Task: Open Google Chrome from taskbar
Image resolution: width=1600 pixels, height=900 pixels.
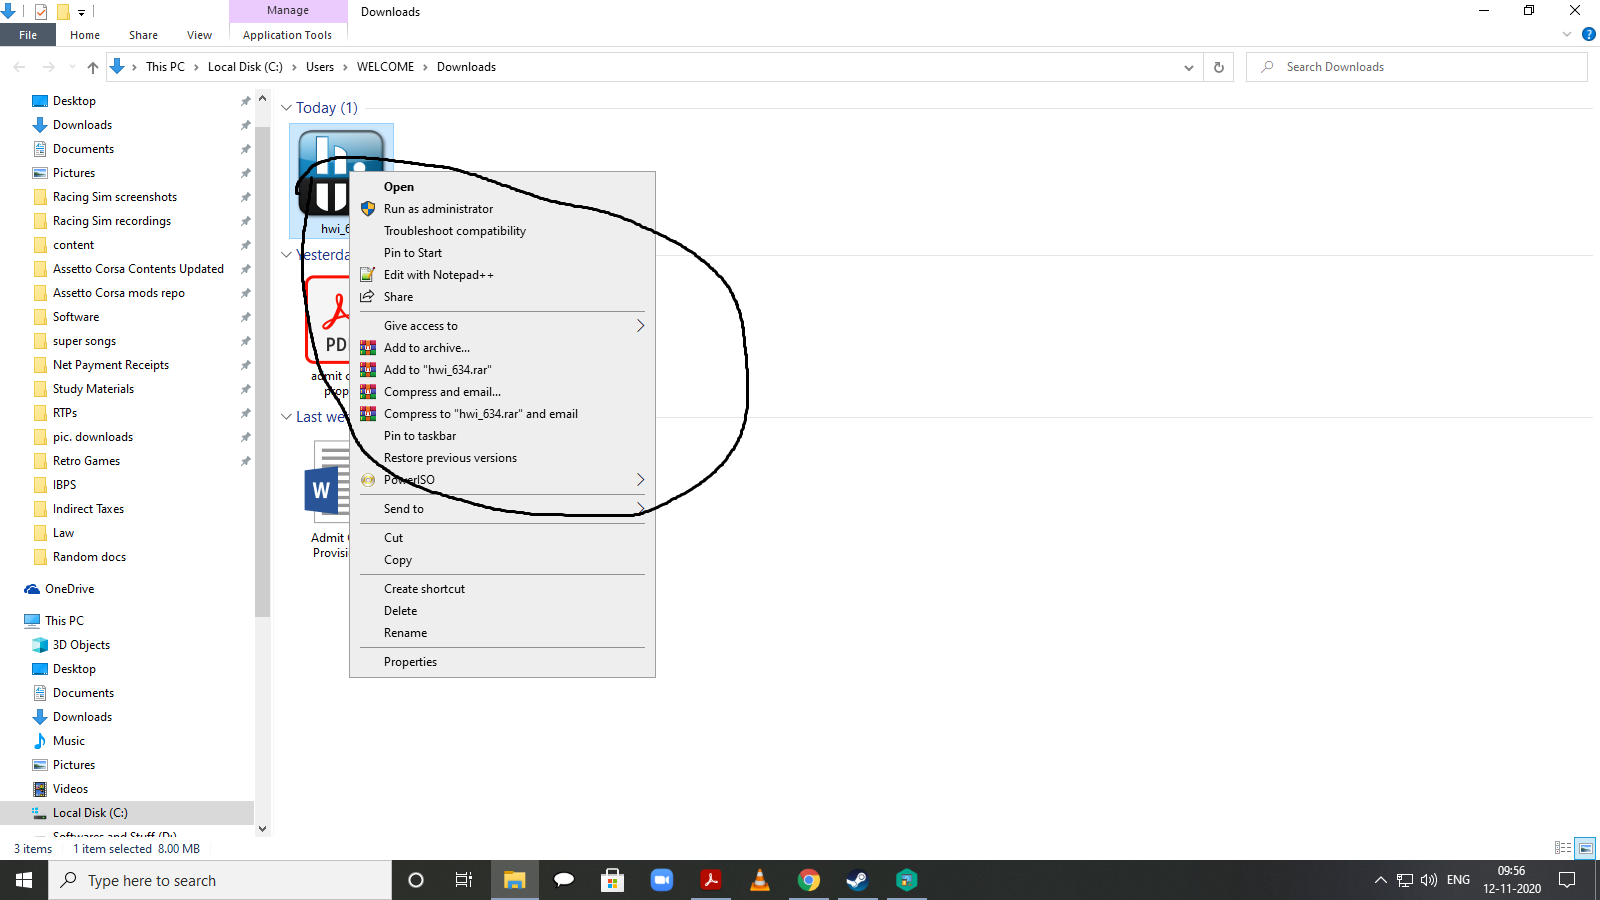Action: click(809, 880)
